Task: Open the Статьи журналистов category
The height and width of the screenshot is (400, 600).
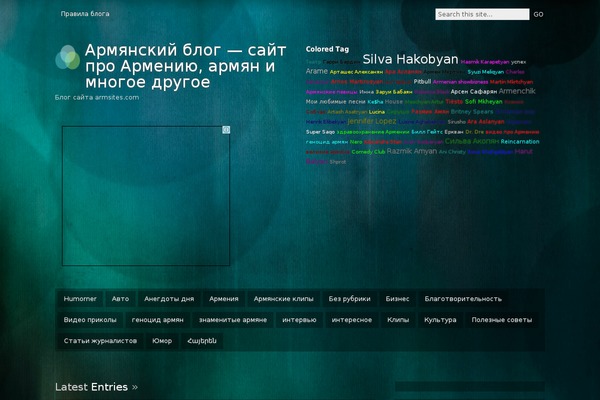Action: coord(100,341)
